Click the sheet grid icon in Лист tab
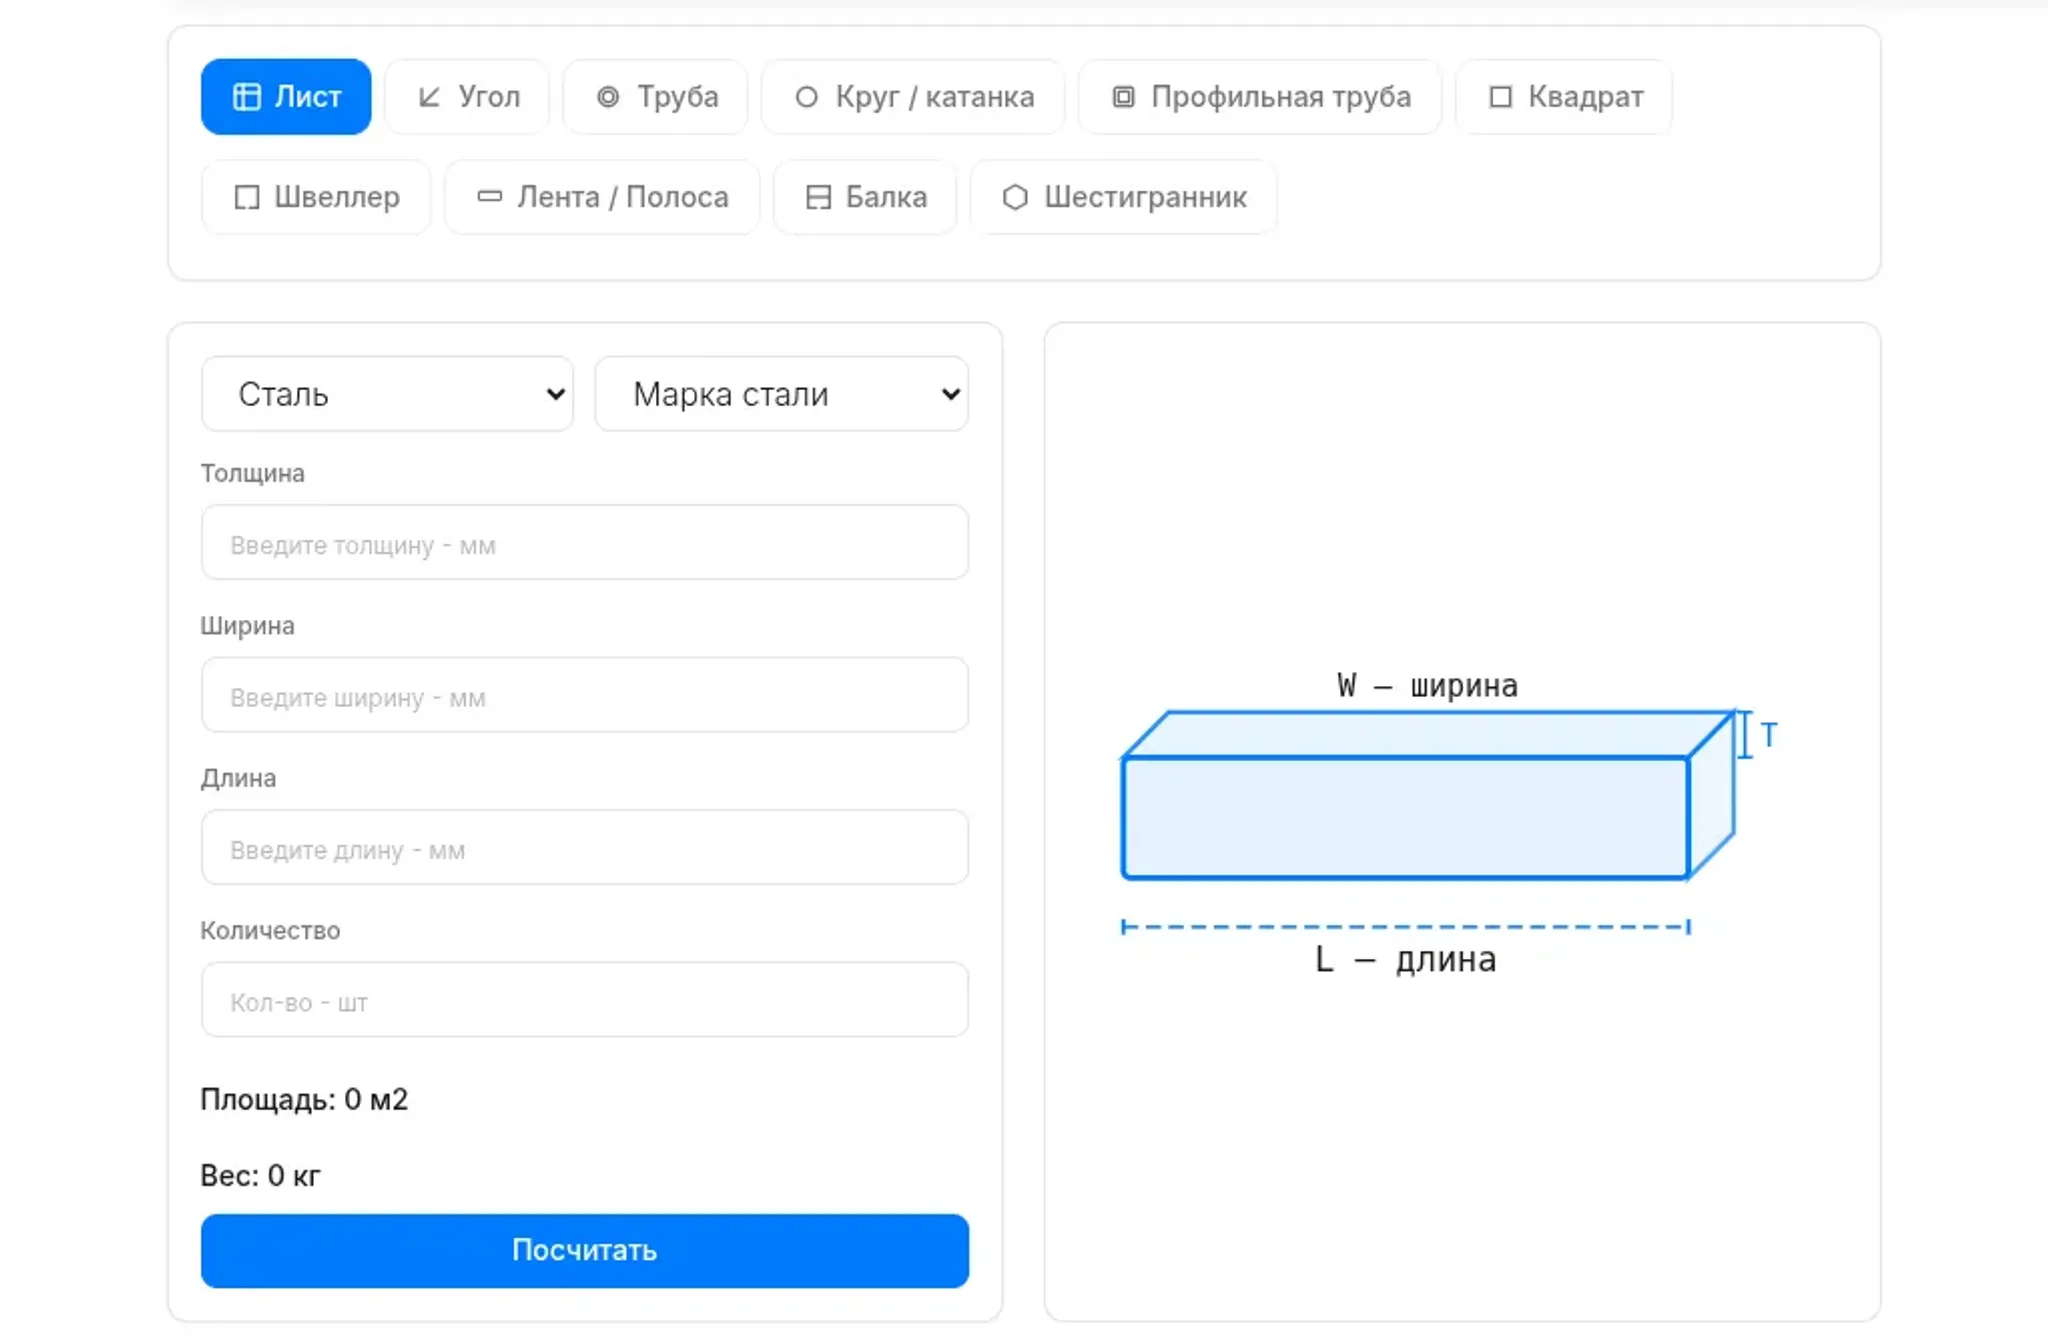This screenshot has height=1338, width=2048. coord(246,97)
